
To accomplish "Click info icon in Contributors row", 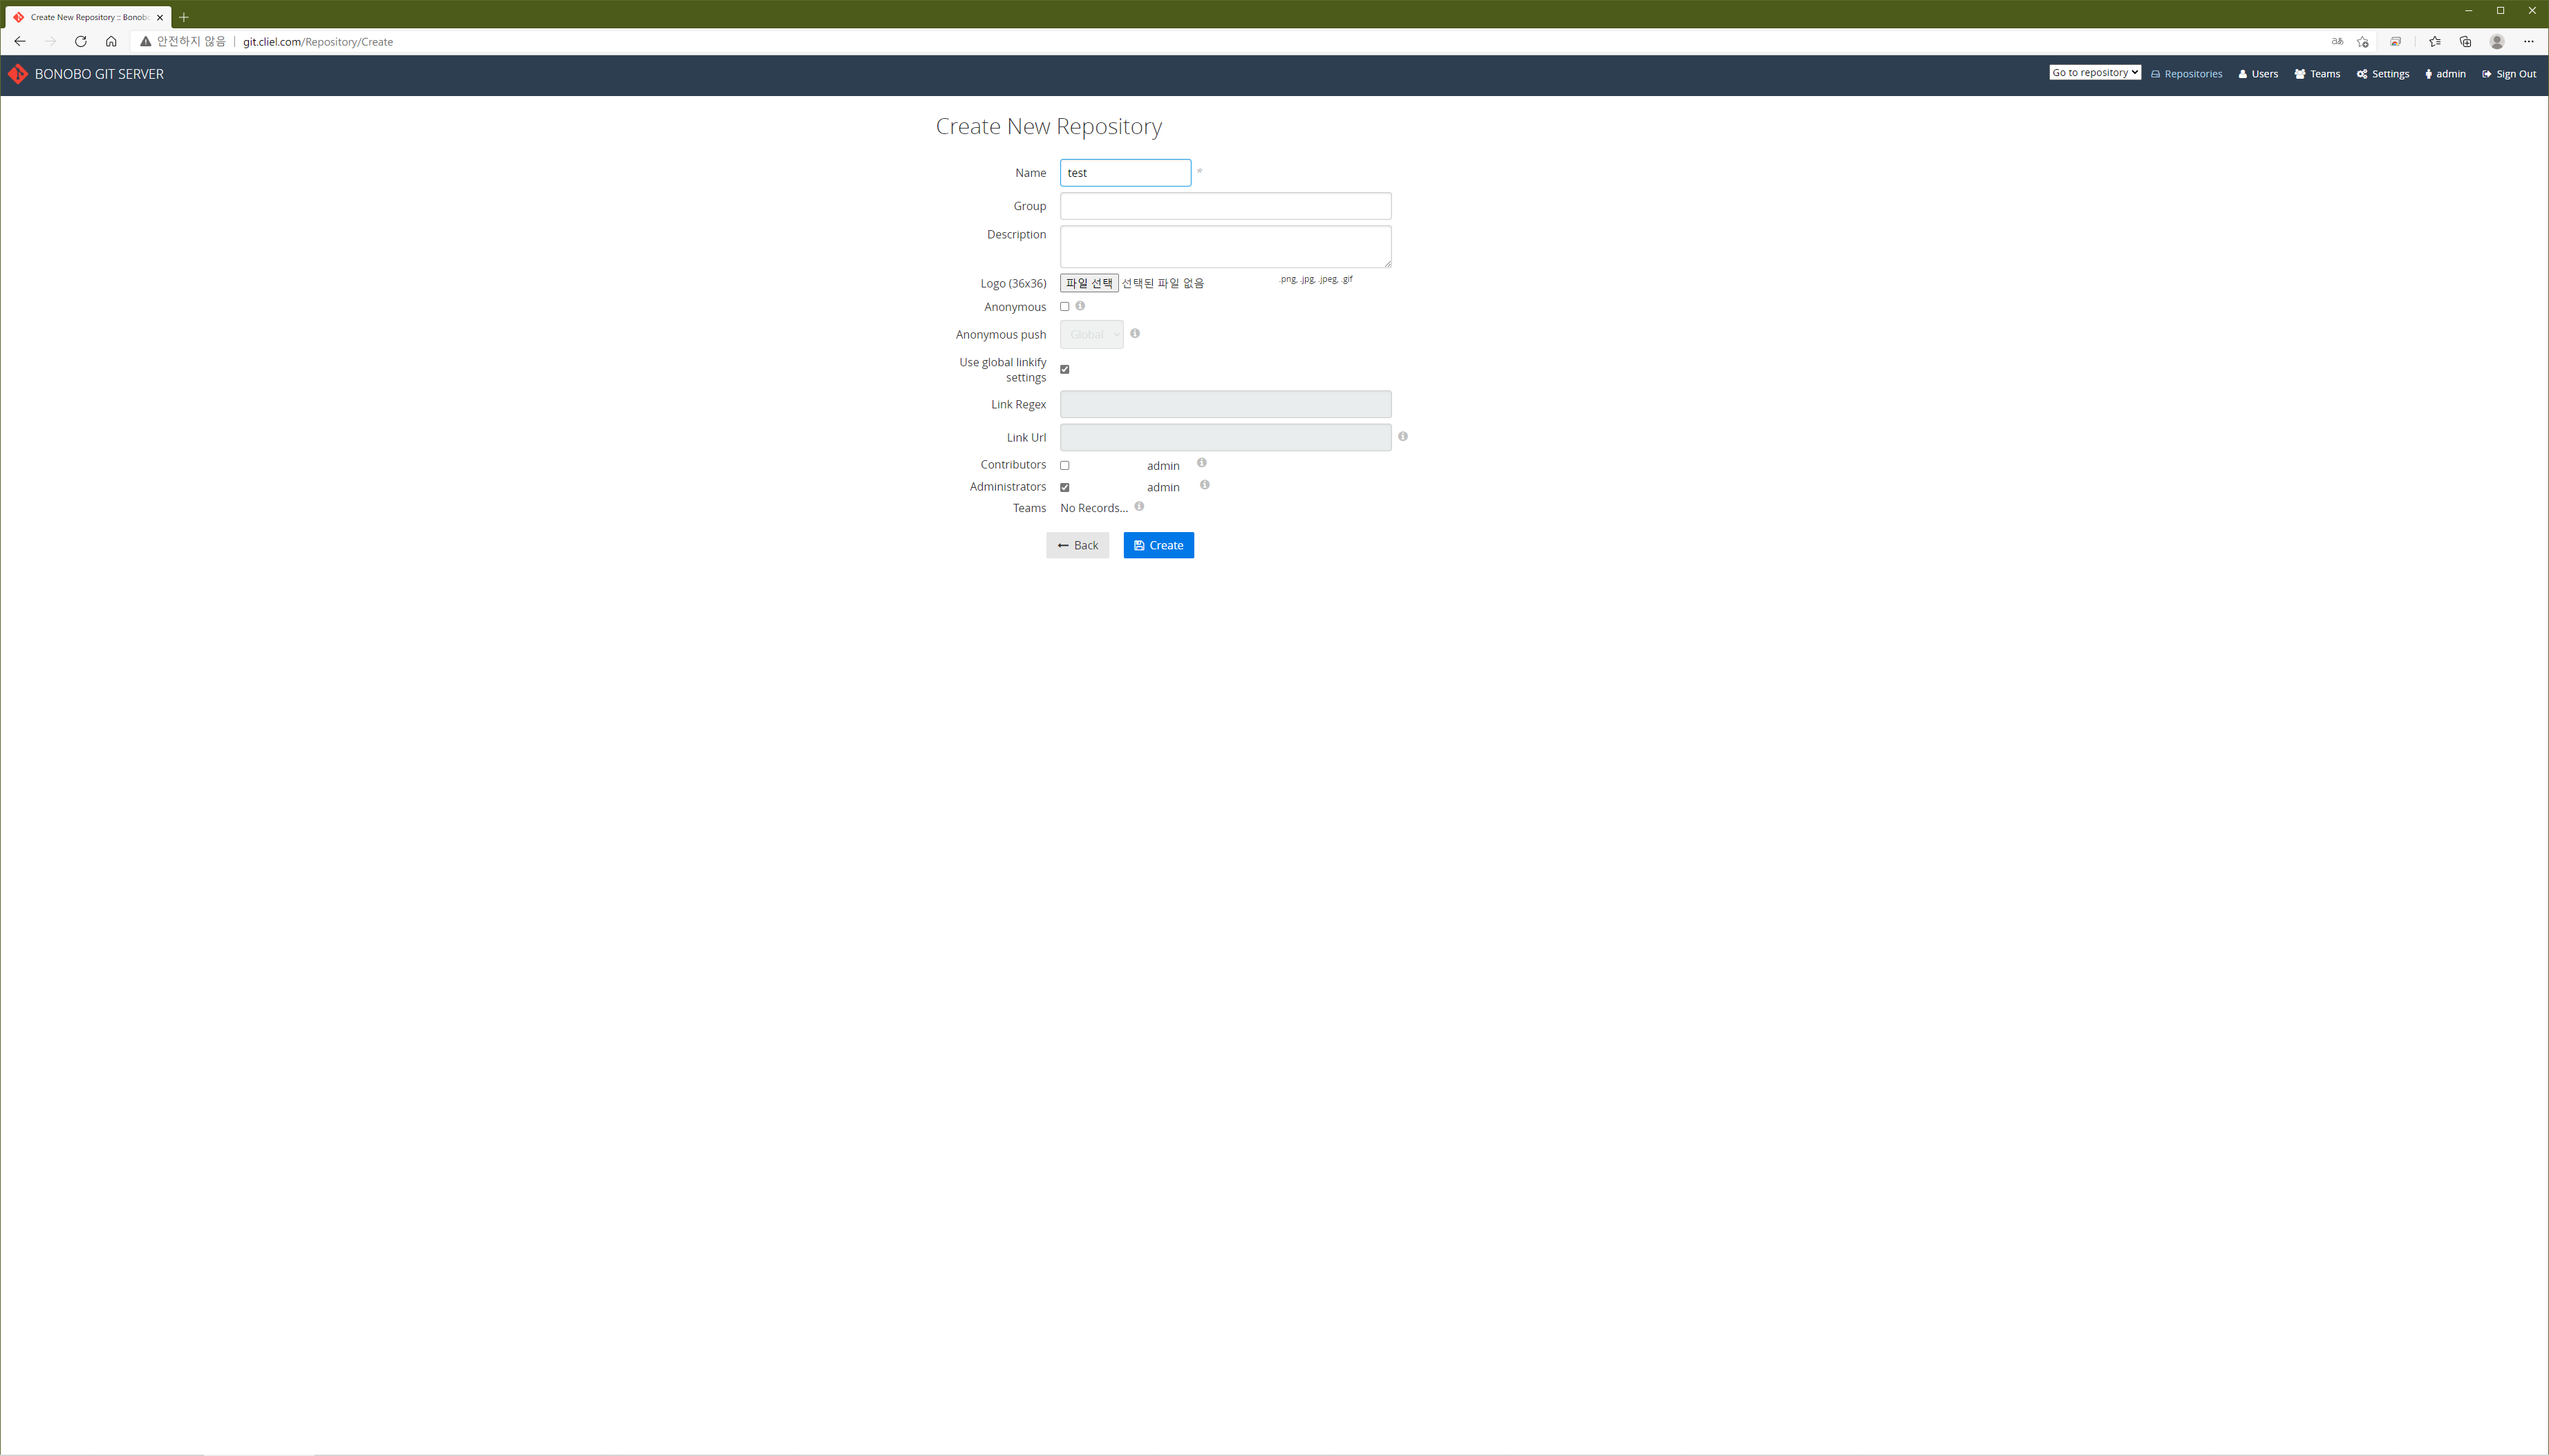I will (x=1202, y=463).
